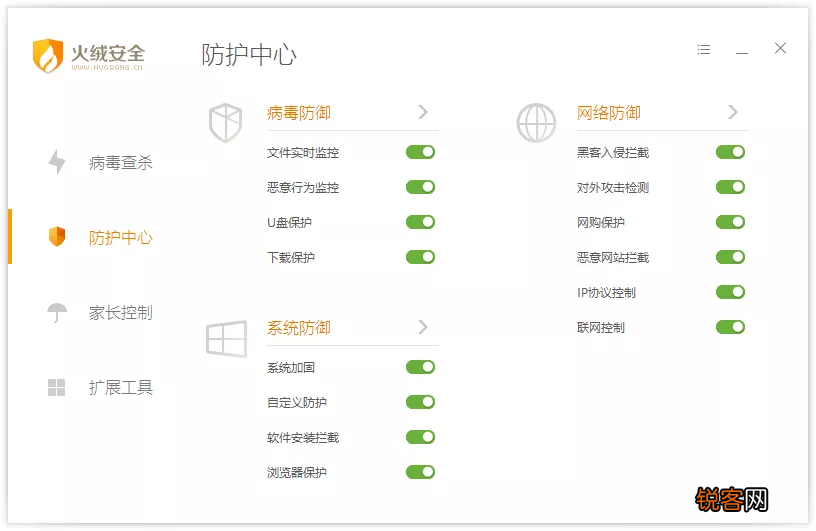The image size is (816, 531).
Task: Click the 软件安装拦截 label
Action: [x=303, y=437]
